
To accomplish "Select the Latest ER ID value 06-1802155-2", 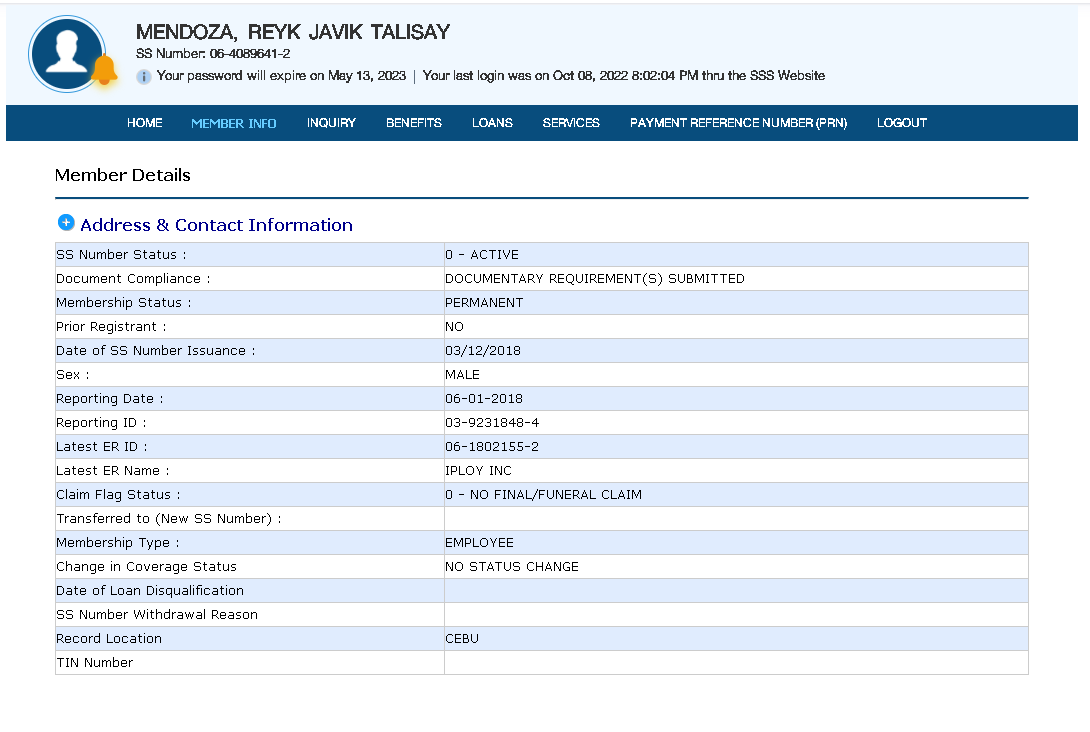I will coord(492,447).
